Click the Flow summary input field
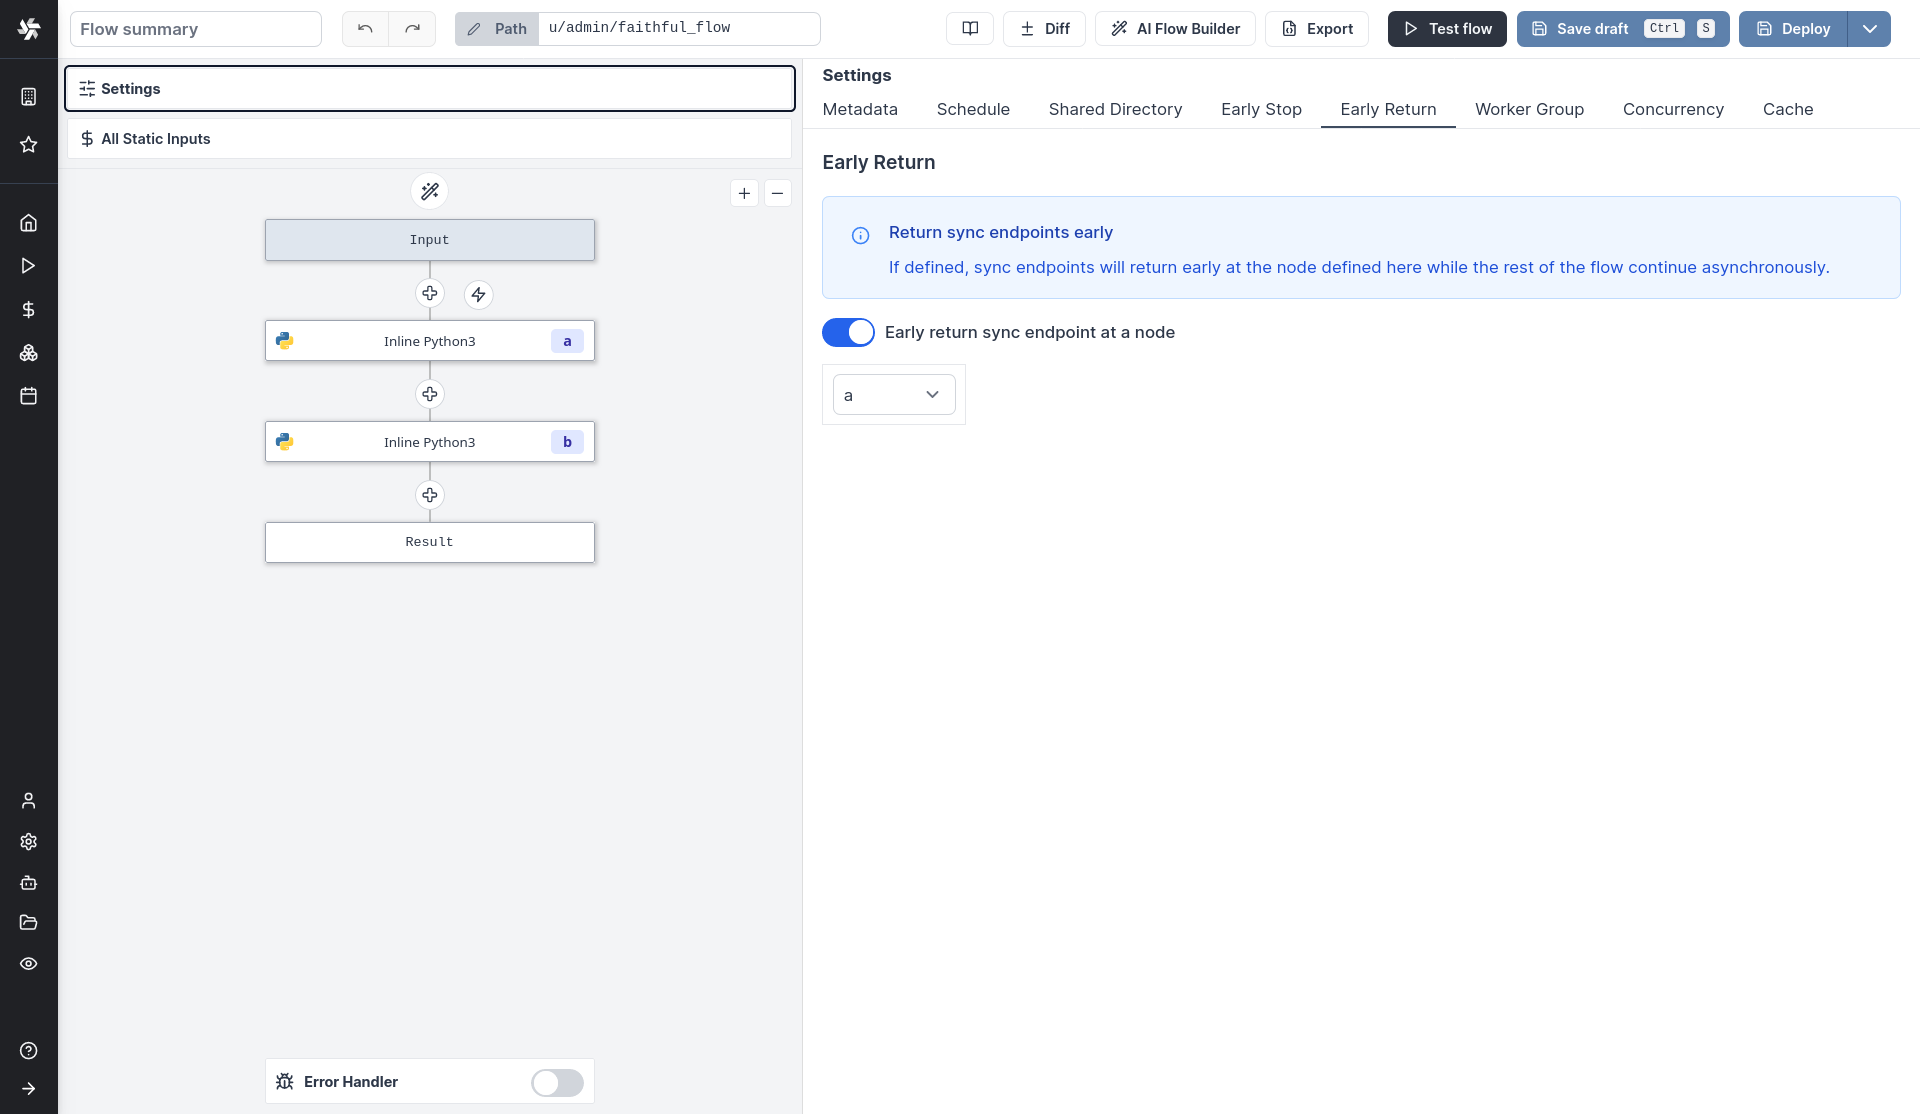 [196, 29]
